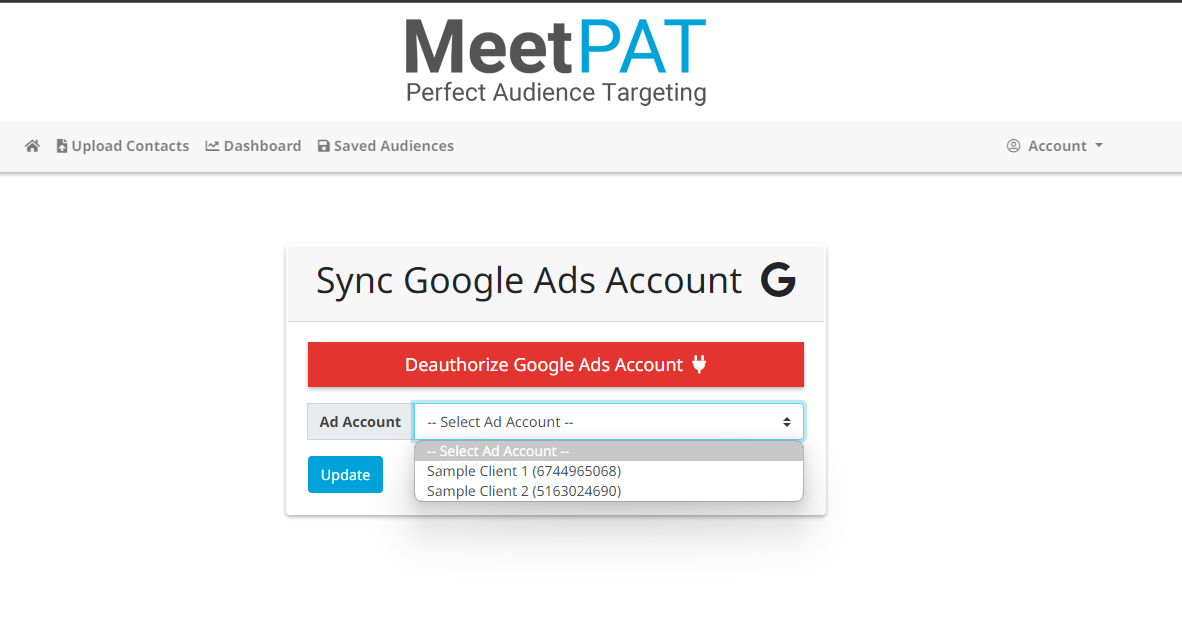Click the MeetPAT logo
The height and width of the screenshot is (618, 1182).
[x=555, y=60]
